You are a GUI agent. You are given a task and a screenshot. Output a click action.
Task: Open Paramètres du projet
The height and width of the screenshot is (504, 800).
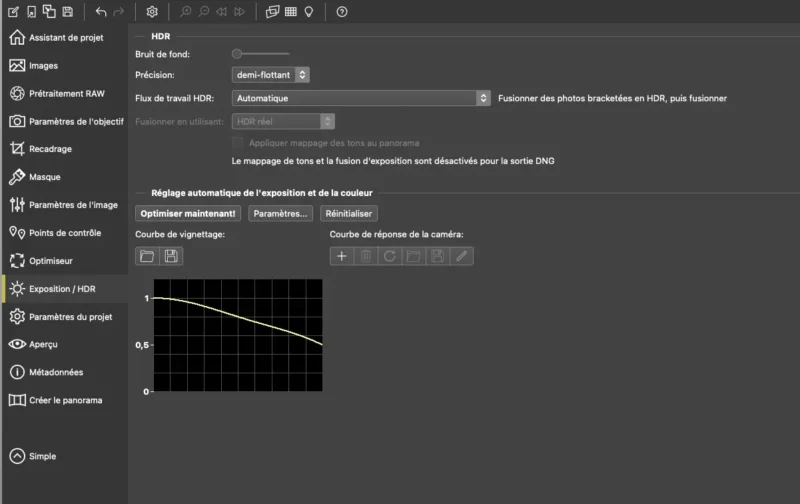65,317
